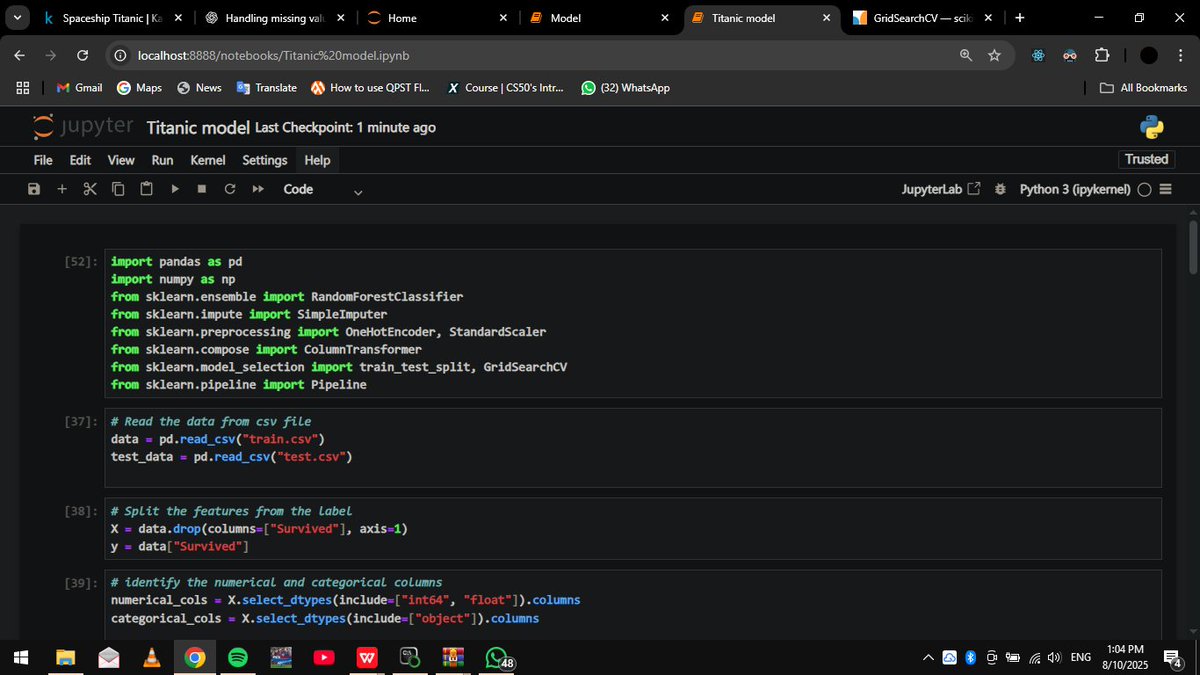
Task: Restart kernel and run all cells (fast-forward icon)
Action: point(258,189)
